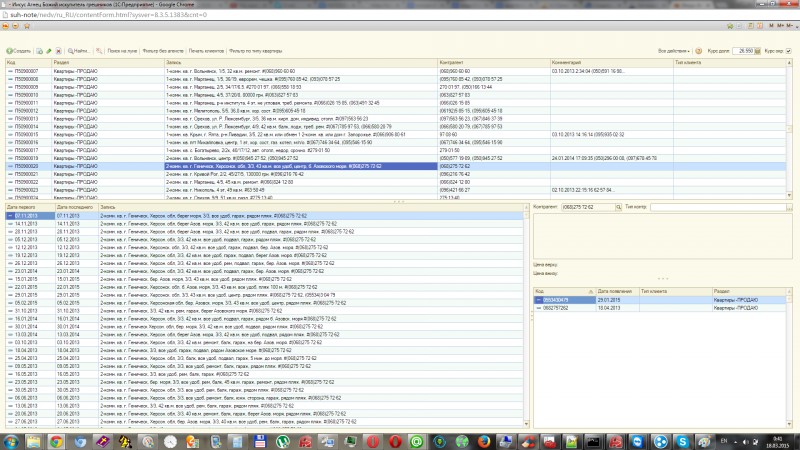
Task: Open Skype from the taskbar
Action: point(682,441)
